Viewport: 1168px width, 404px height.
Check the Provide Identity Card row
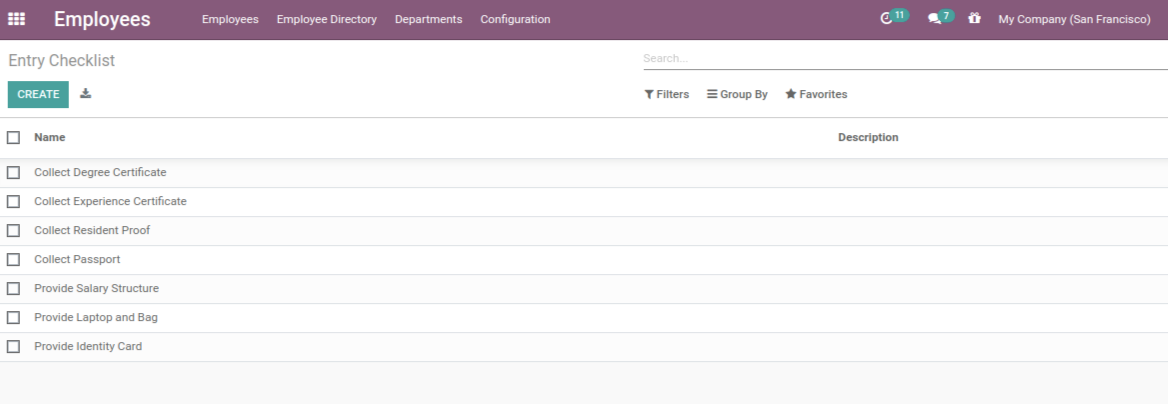tap(13, 347)
